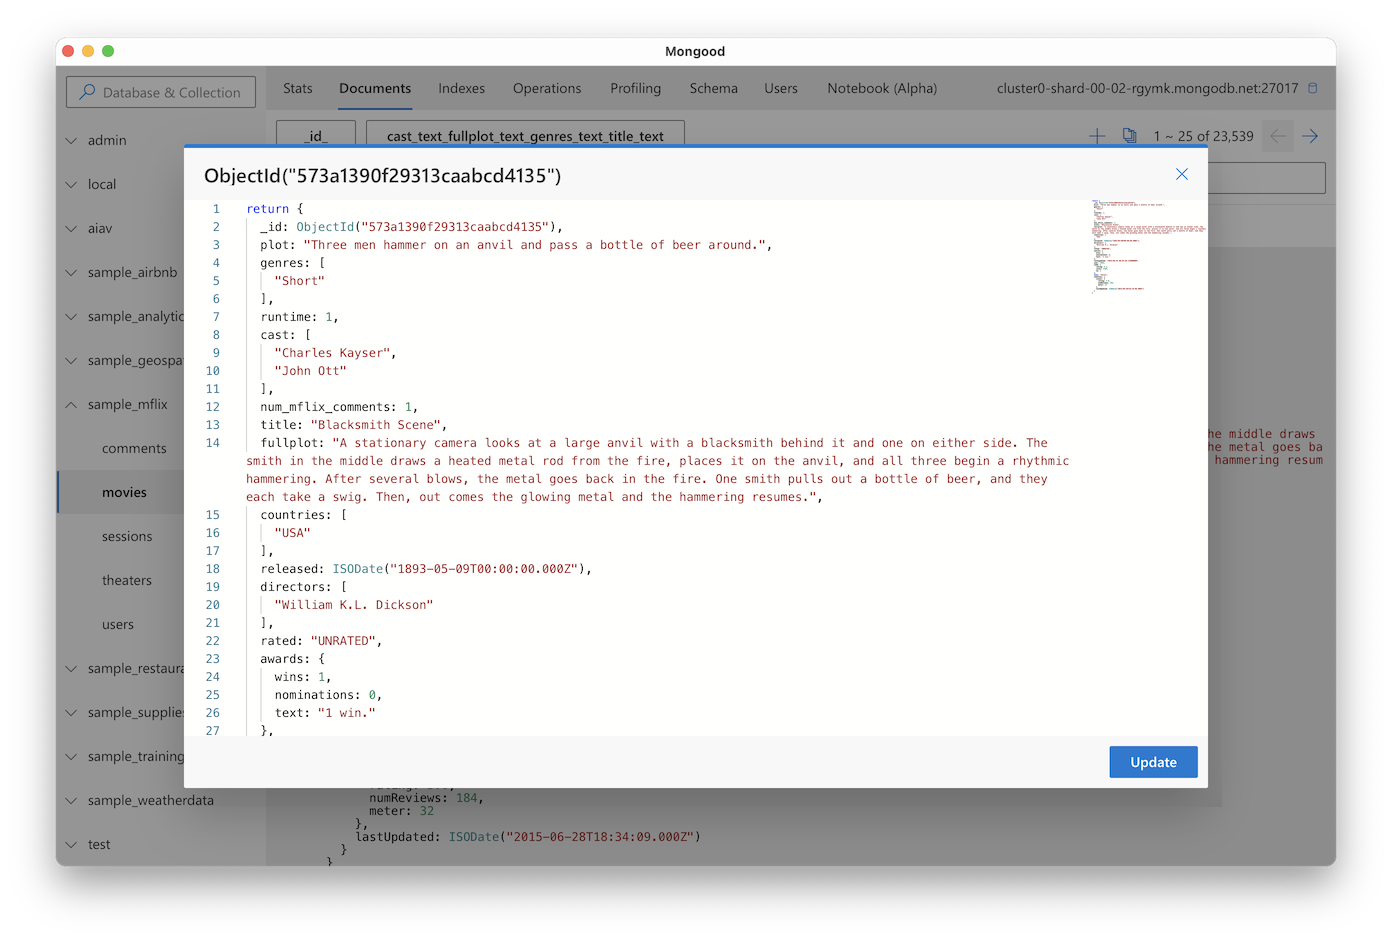1392x940 pixels.
Task: Select the comments collection
Action: click(x=134, y=448)
